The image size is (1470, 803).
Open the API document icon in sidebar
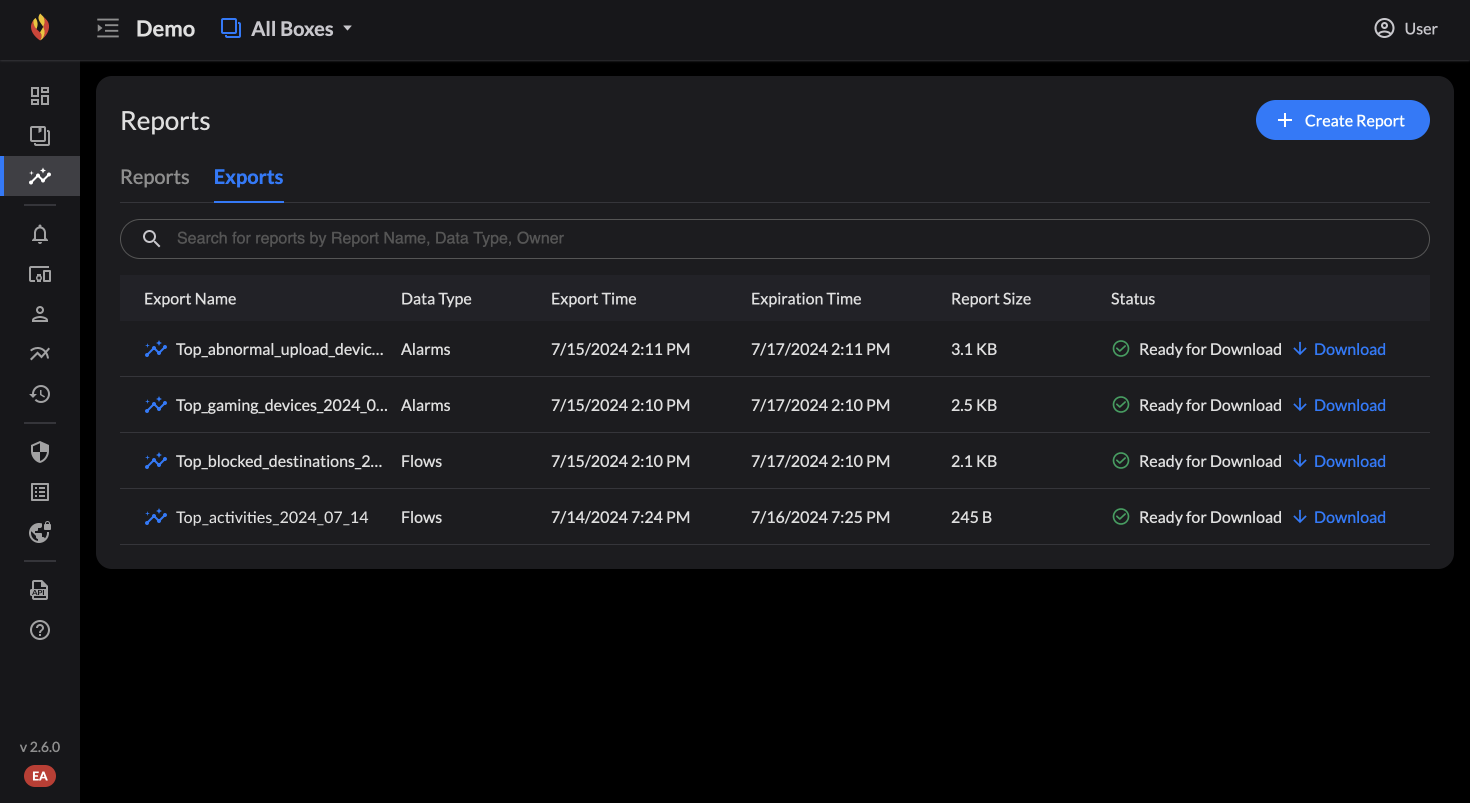point(40,590)
